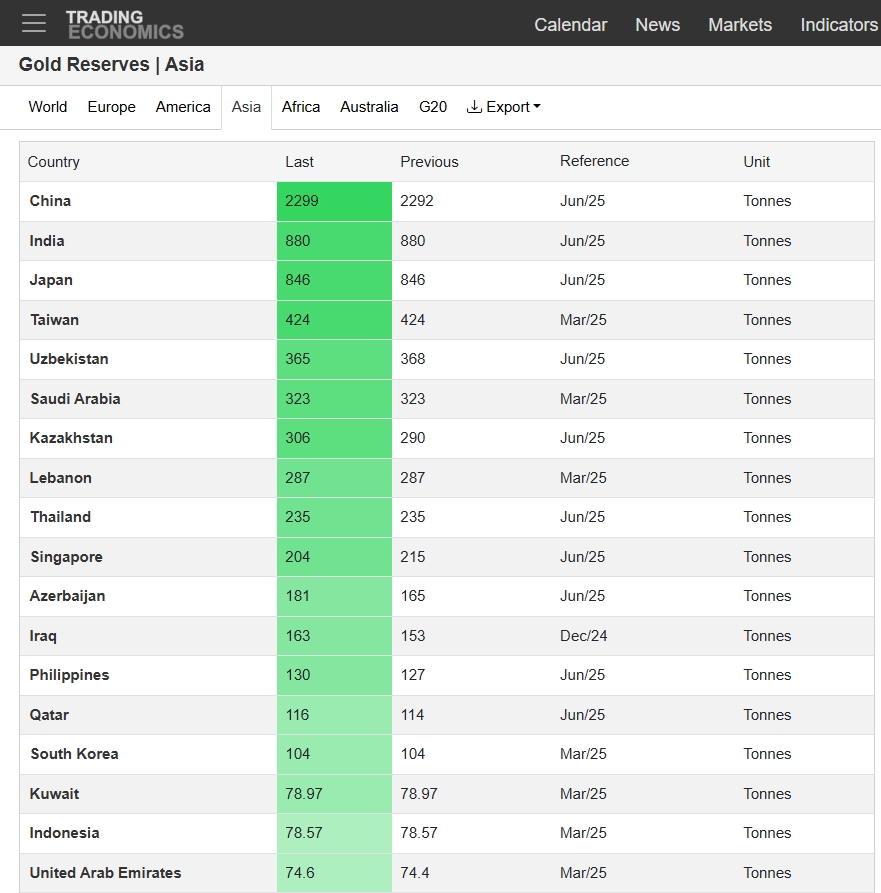Open the News menu item
The height and width of the screenshot is (893, 881).
(657, 24)
